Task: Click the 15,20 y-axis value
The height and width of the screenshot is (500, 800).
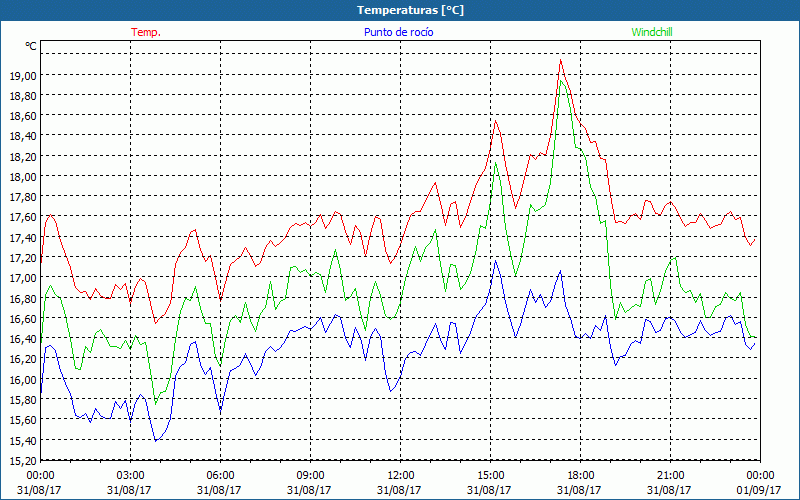Action: coord(23,460)
